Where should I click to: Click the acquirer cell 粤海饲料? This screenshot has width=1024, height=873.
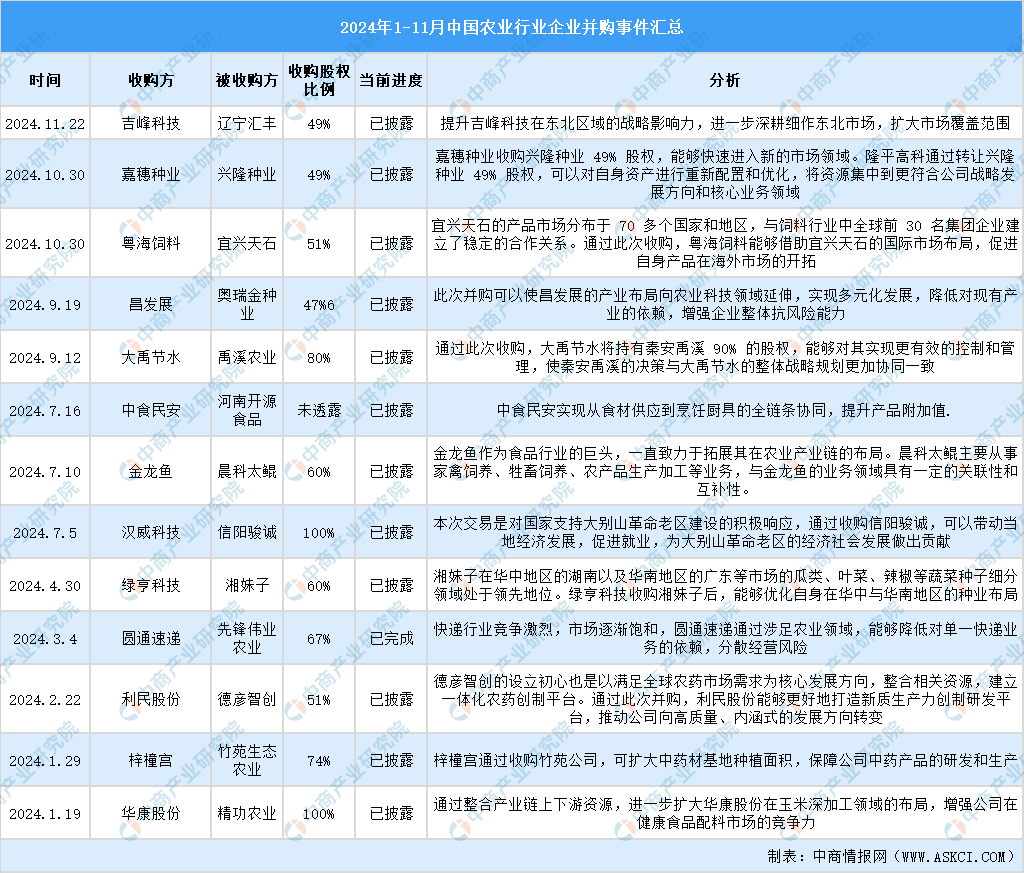151,244
